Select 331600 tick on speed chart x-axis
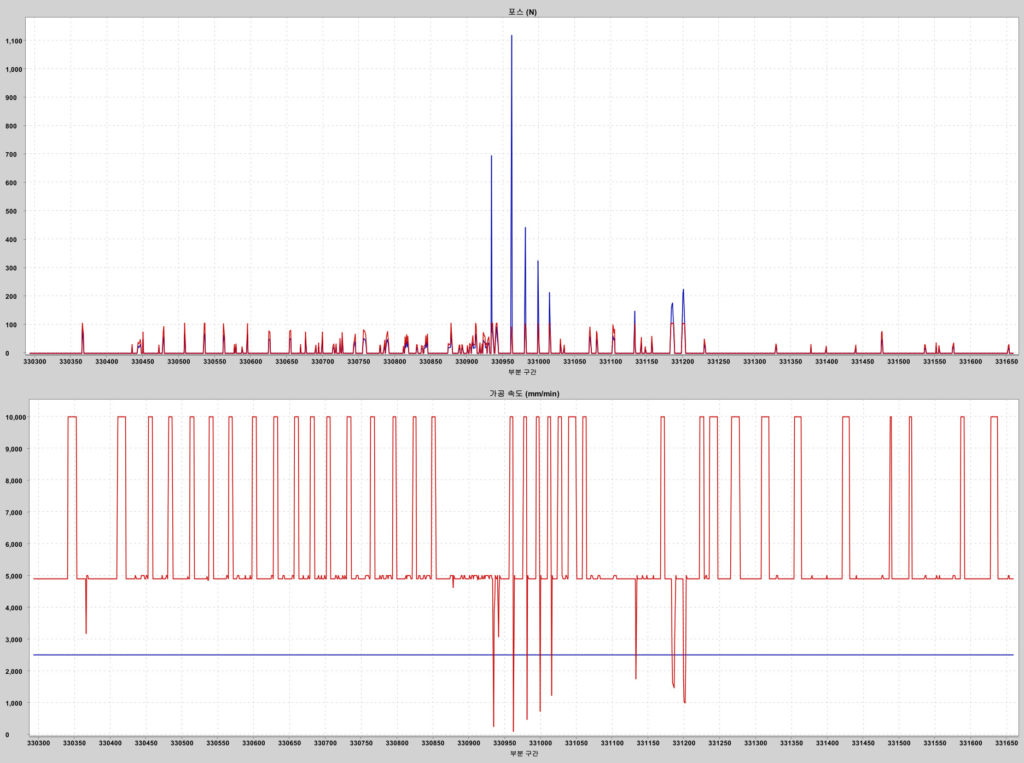 pyautogui.click(x=970, y=743)
